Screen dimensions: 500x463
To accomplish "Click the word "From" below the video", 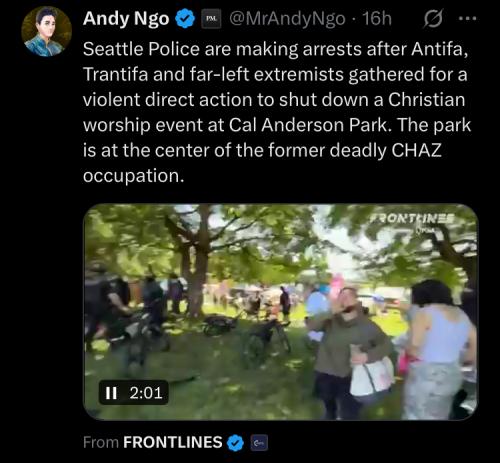I will click(x=101, y=443).
